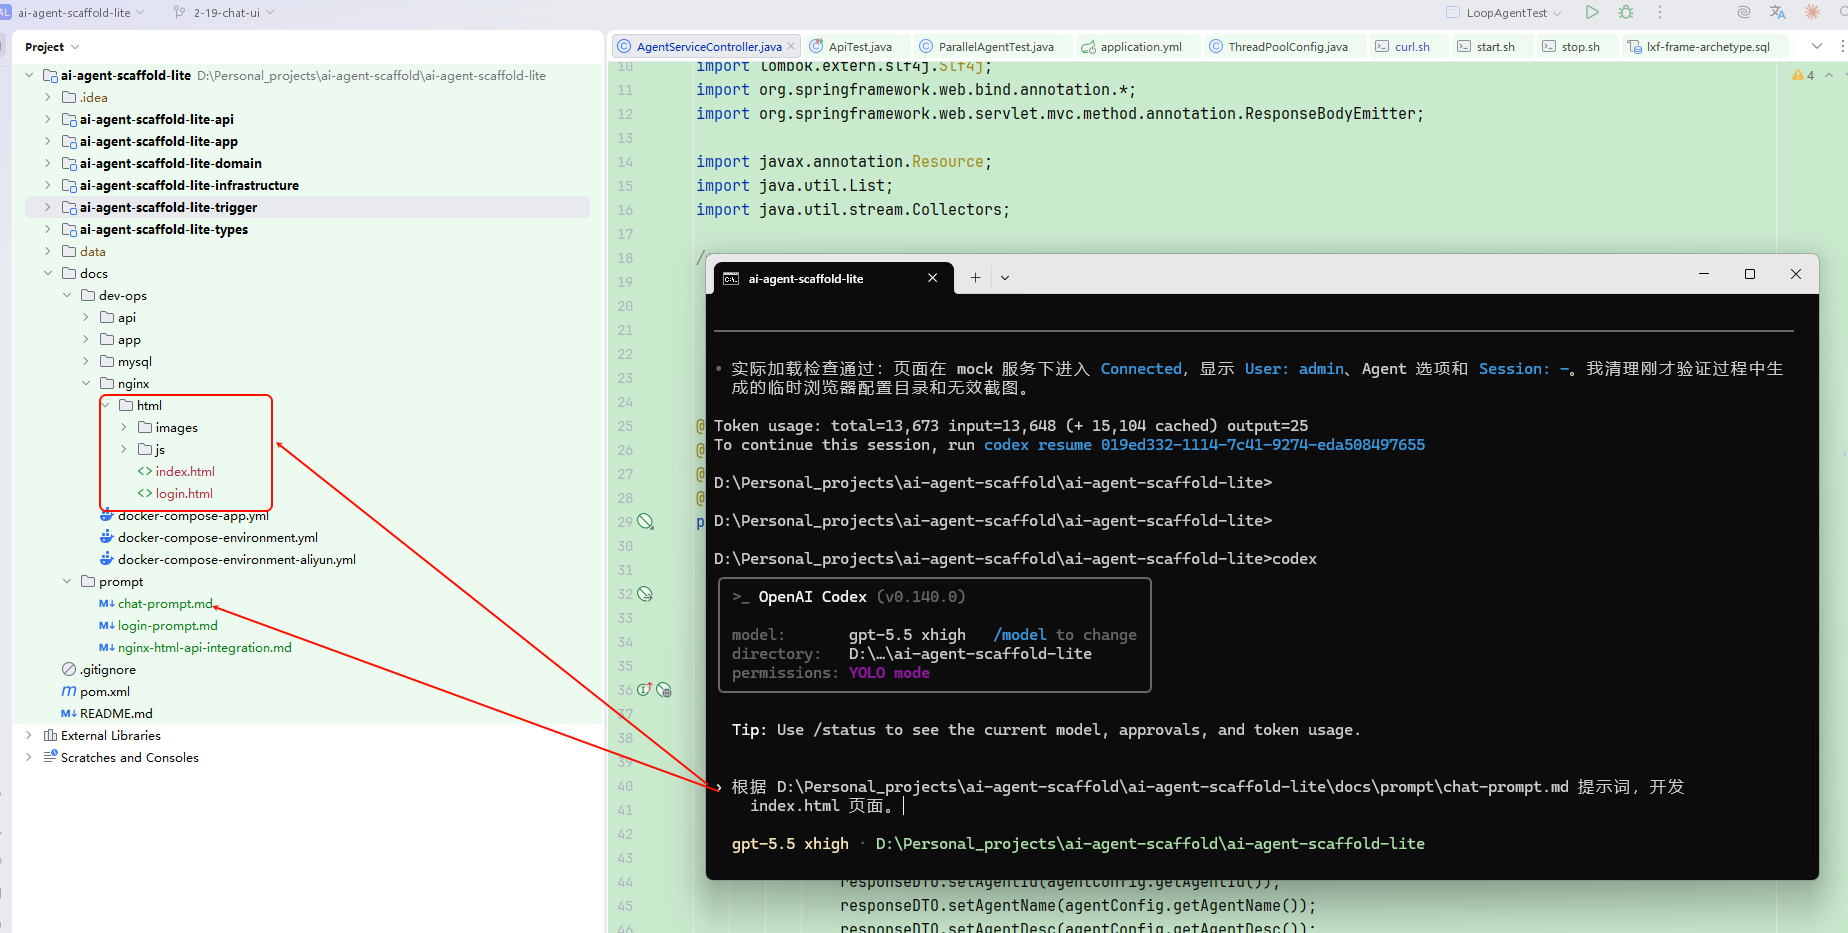This screenshot has height=933, width=1848.
Task: Add a new terminal tab with plus
Action: (x=975, y=277)
